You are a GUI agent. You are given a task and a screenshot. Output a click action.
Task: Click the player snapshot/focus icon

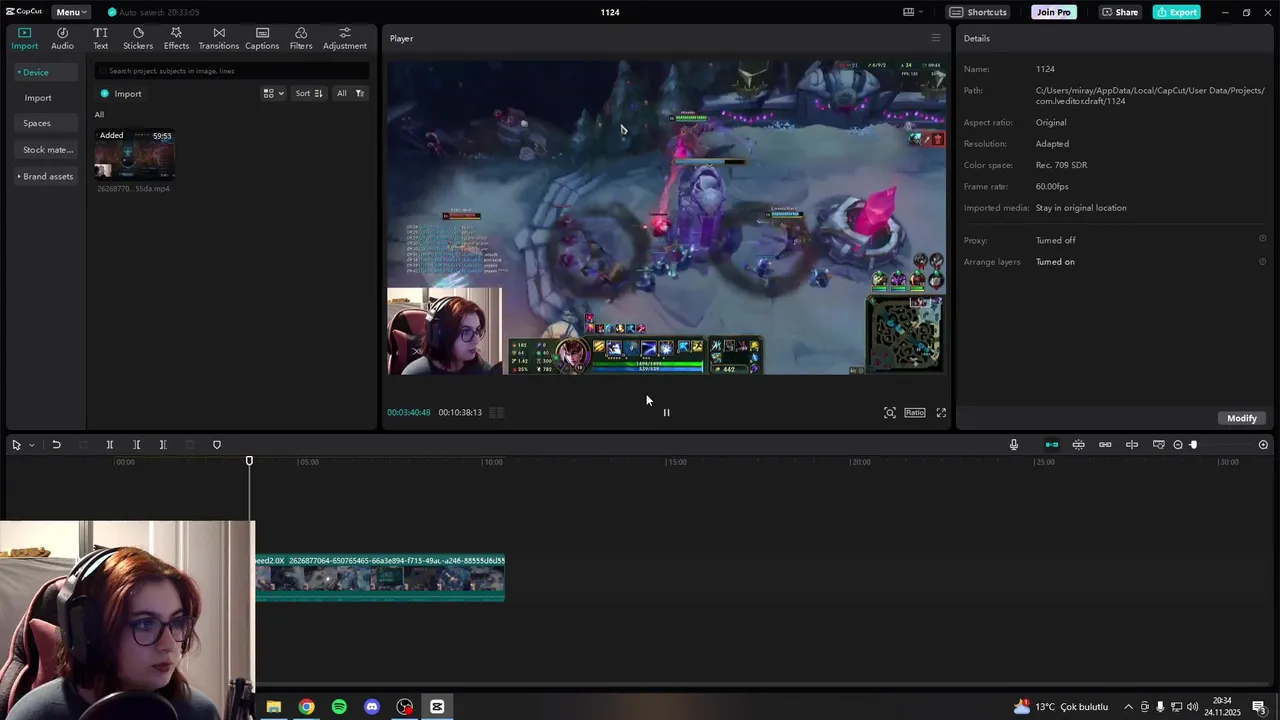click(x=889, y=413)
